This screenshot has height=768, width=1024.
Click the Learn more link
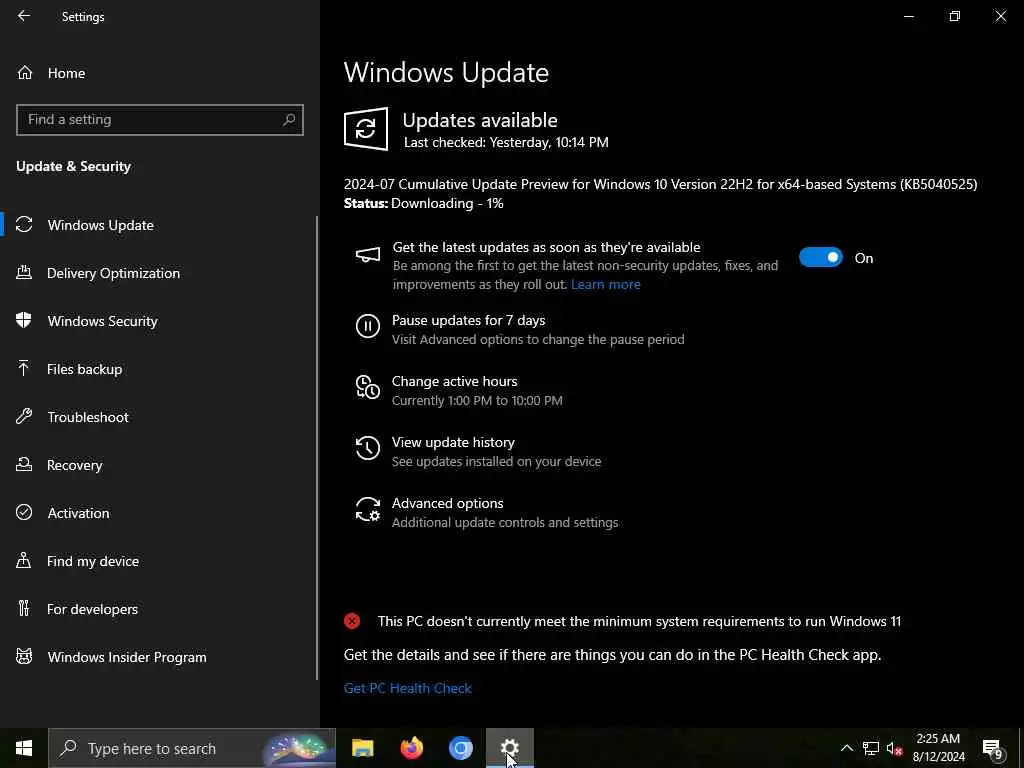605,284
